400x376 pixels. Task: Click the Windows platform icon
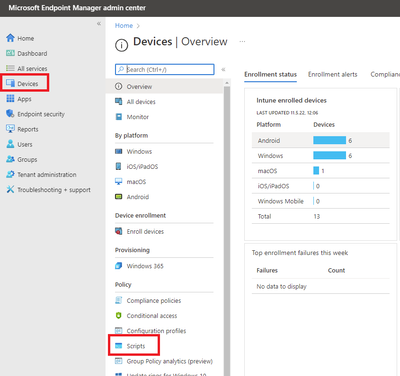pos(118,151)
